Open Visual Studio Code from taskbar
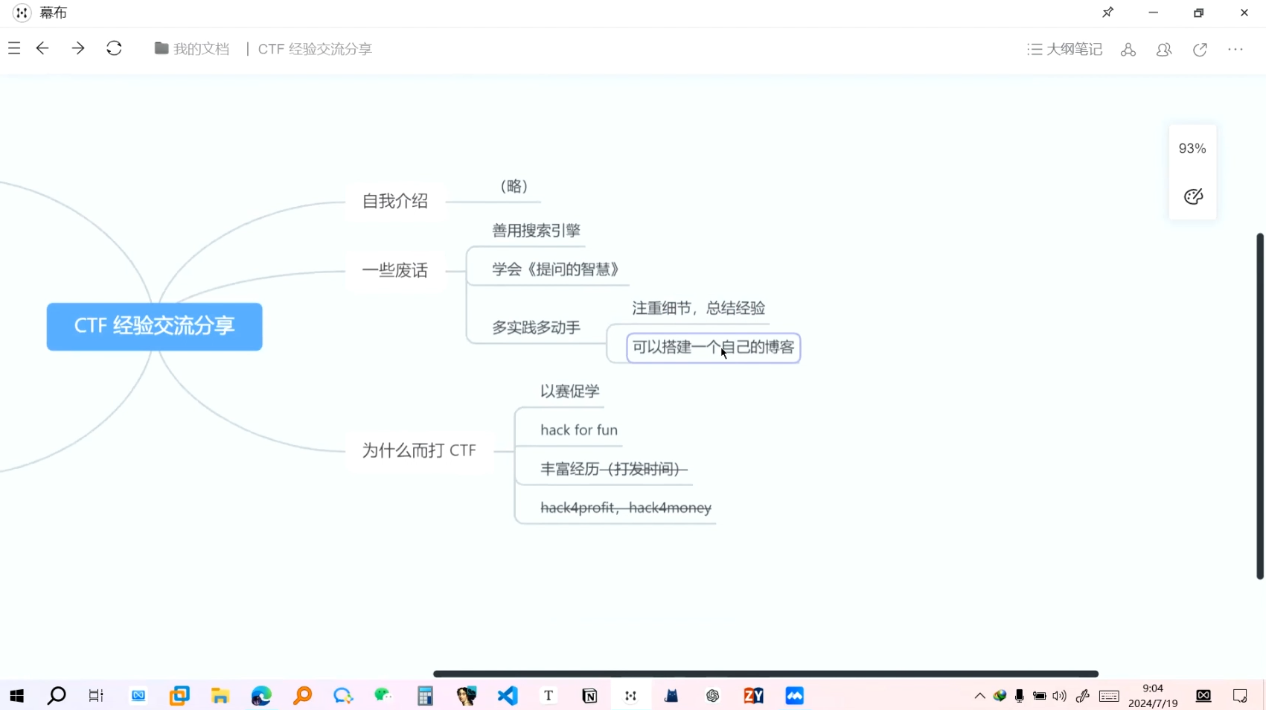Viewport: 1266px width, 710px height. point(508,696)
